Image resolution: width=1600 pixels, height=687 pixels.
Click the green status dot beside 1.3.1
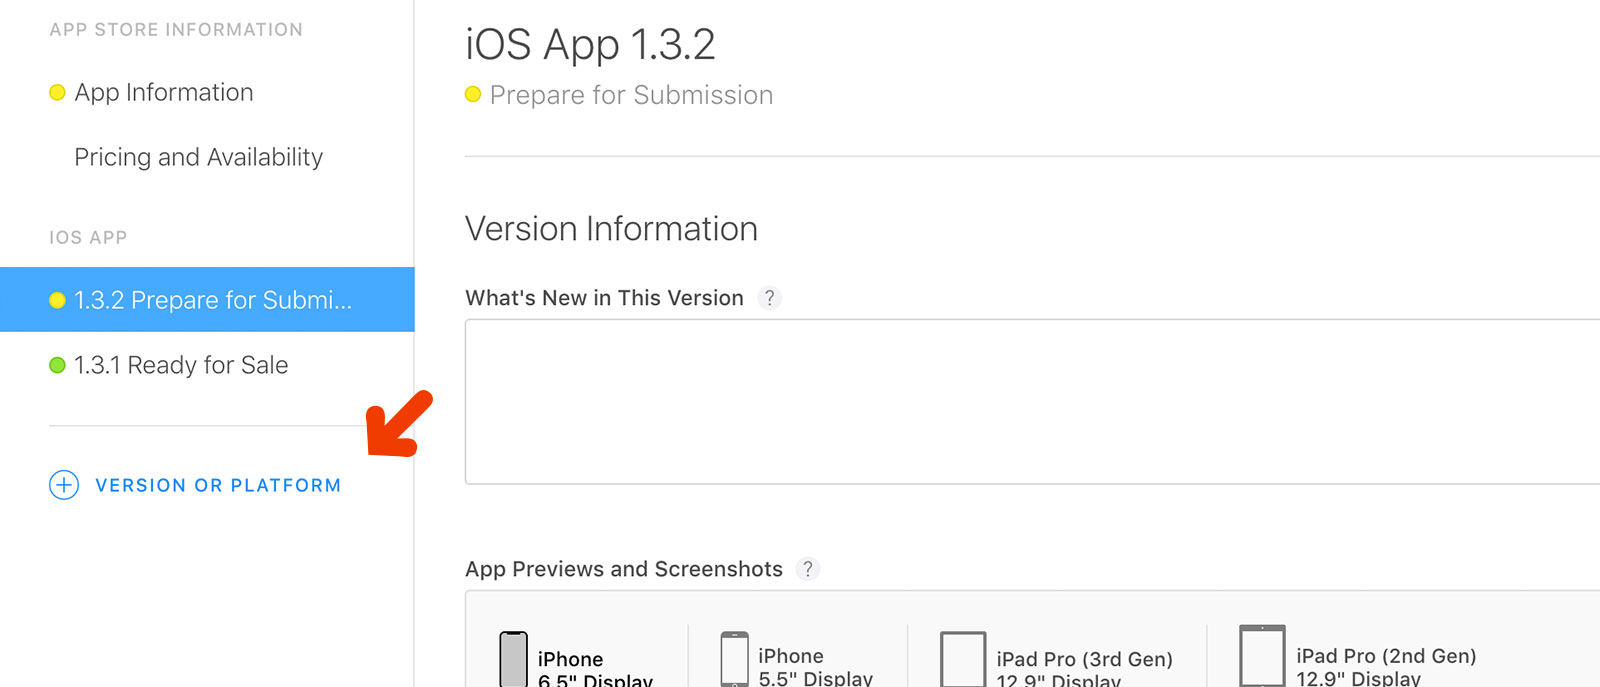[x=57, y=364]
